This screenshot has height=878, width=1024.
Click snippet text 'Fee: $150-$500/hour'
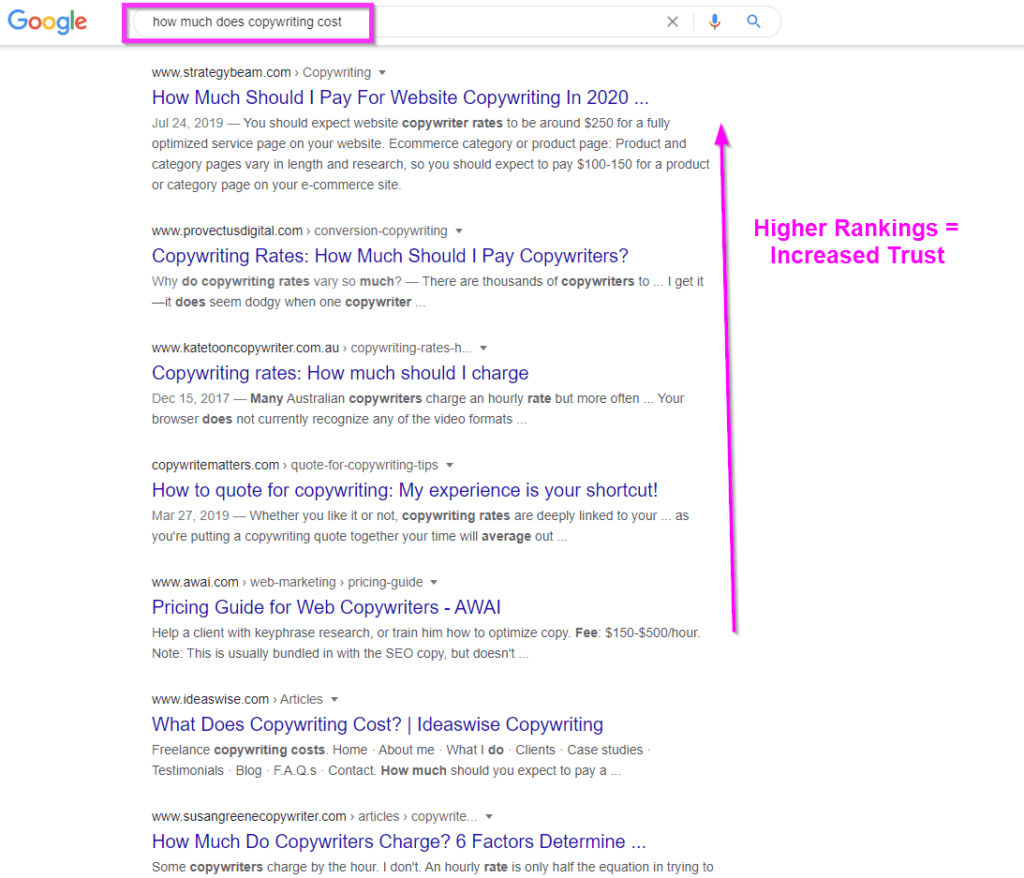(x=637, y=633)
